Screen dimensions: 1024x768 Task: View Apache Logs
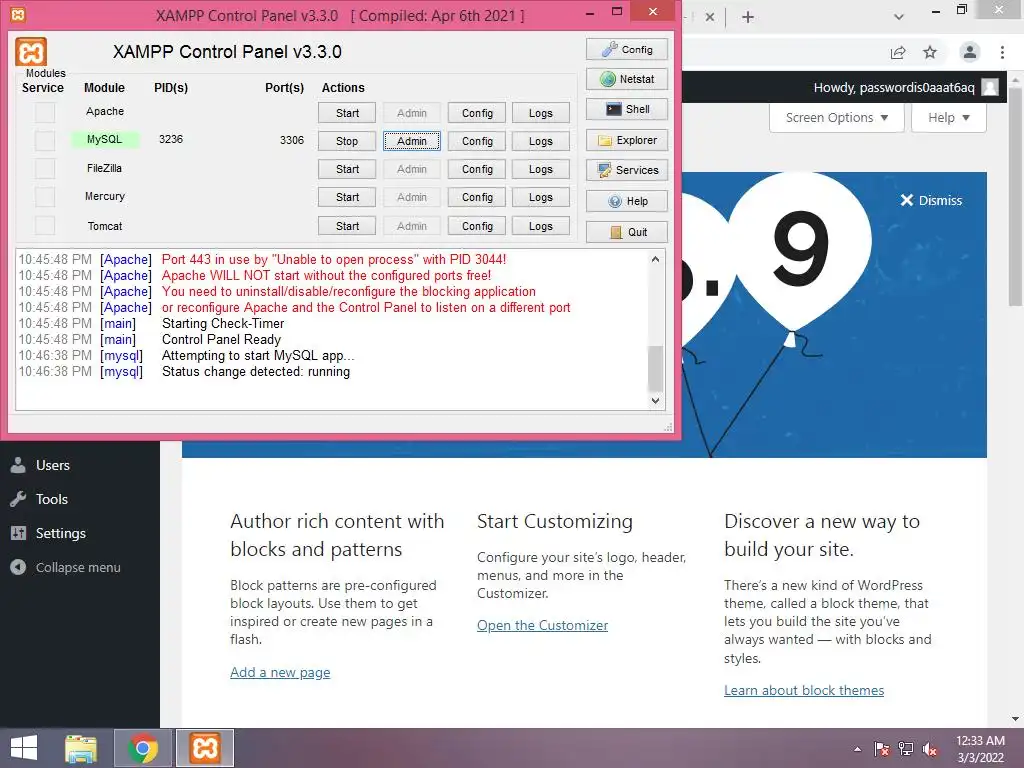pyautogui.click(x=541, y=113)
